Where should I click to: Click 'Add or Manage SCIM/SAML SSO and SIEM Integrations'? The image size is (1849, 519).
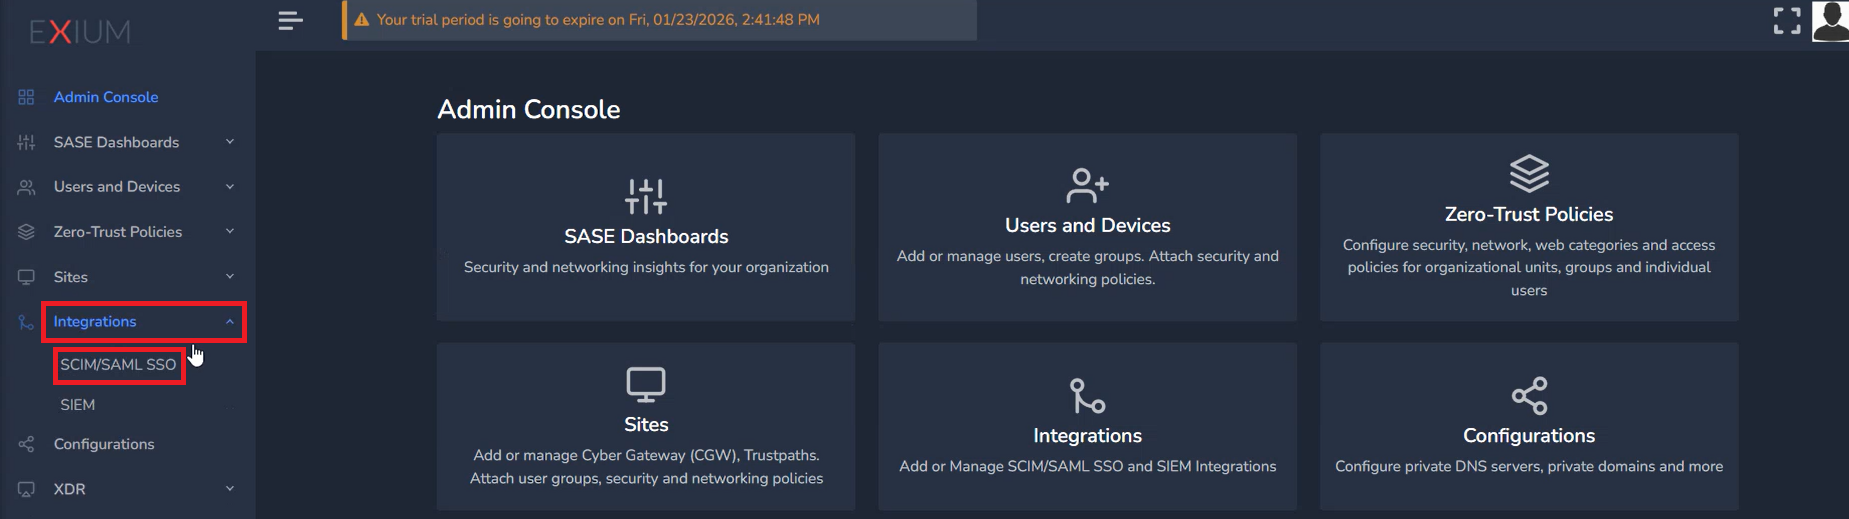pyautogui.click(x=1088, y=467)
